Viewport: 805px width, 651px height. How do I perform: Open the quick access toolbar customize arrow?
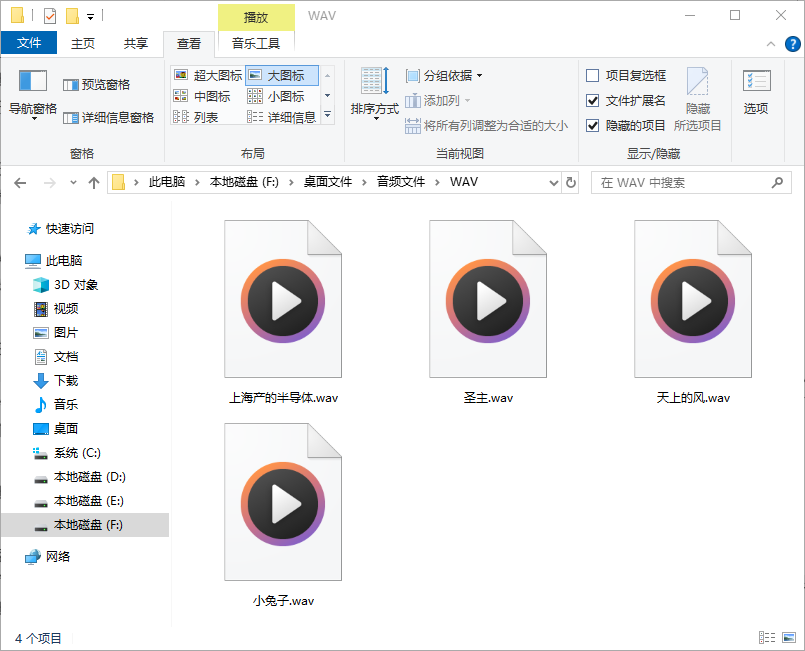pyautogui.click(x=90, y=17)
